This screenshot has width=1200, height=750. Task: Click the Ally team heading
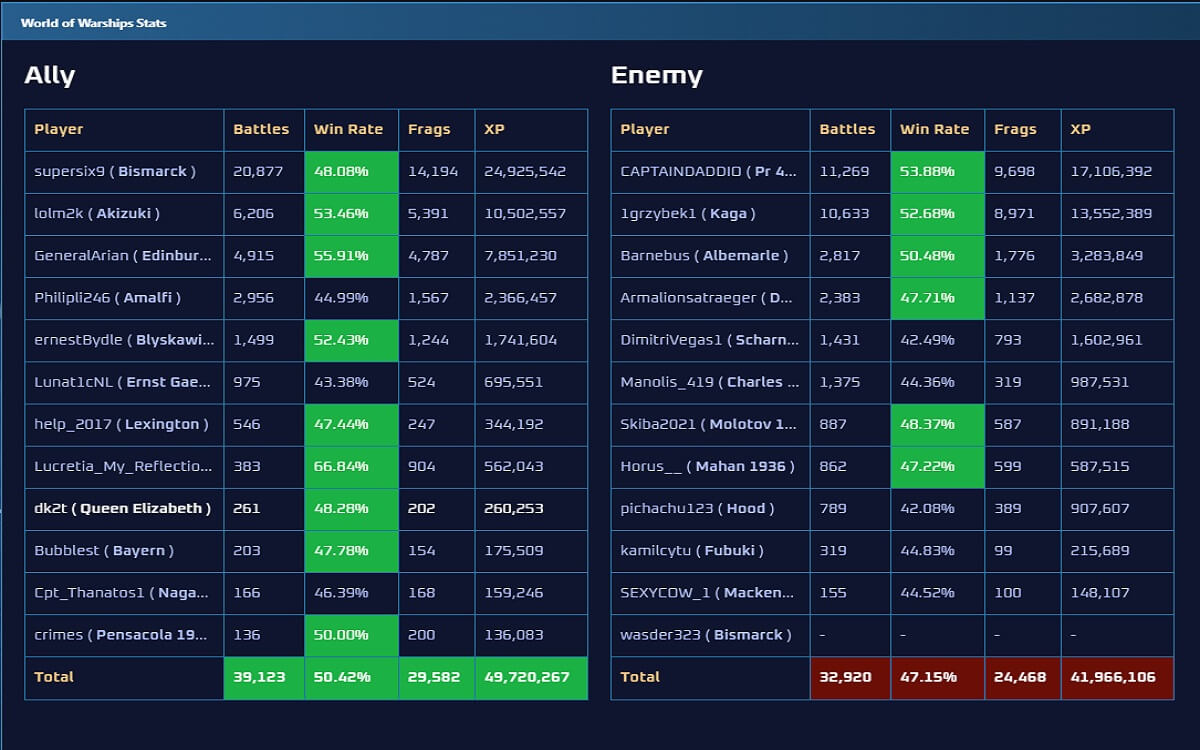(x=49, y=75)
